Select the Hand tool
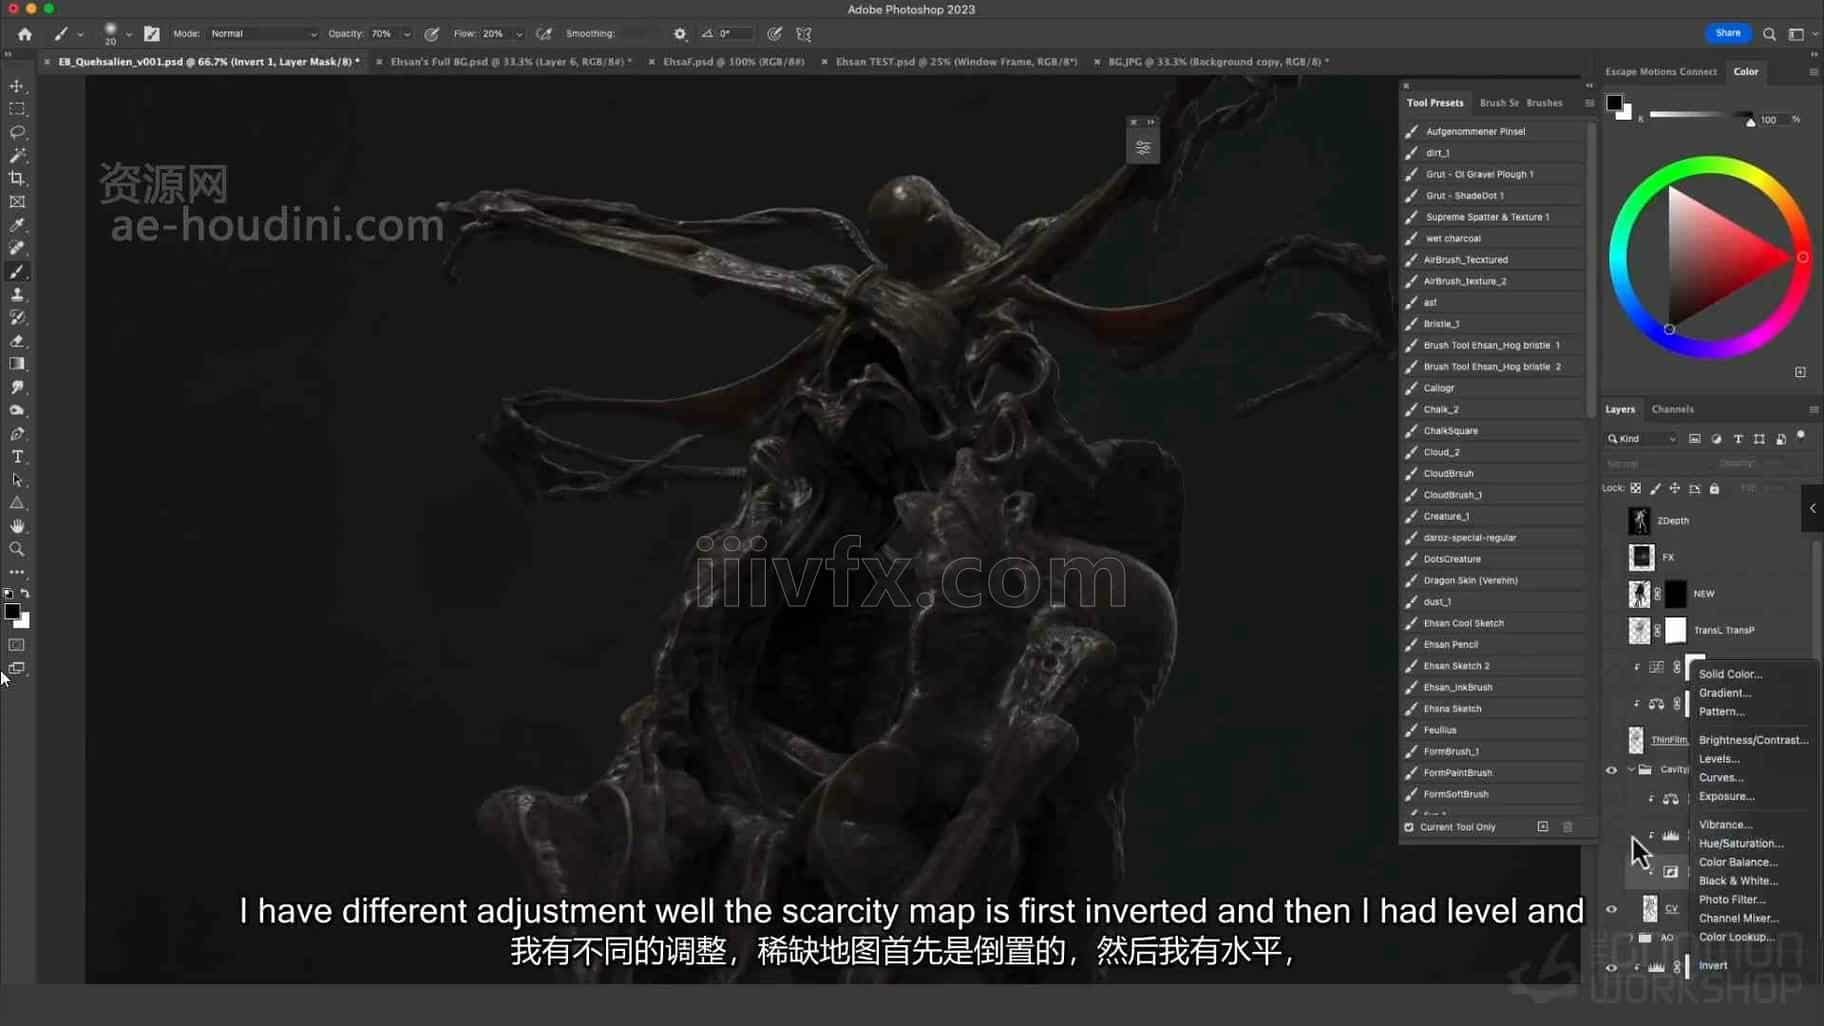Viewport: 1824px width, 1026px height. point(17,526)
